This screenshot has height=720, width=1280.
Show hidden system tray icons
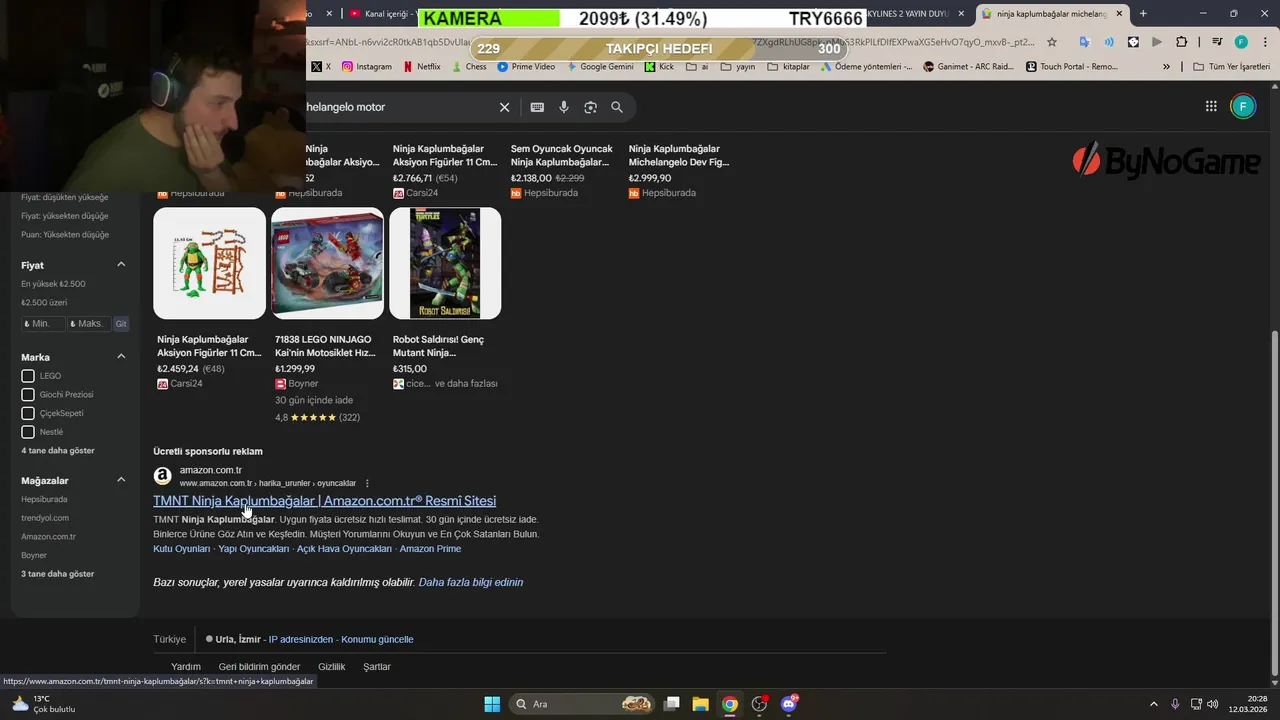pos(1153,704)
